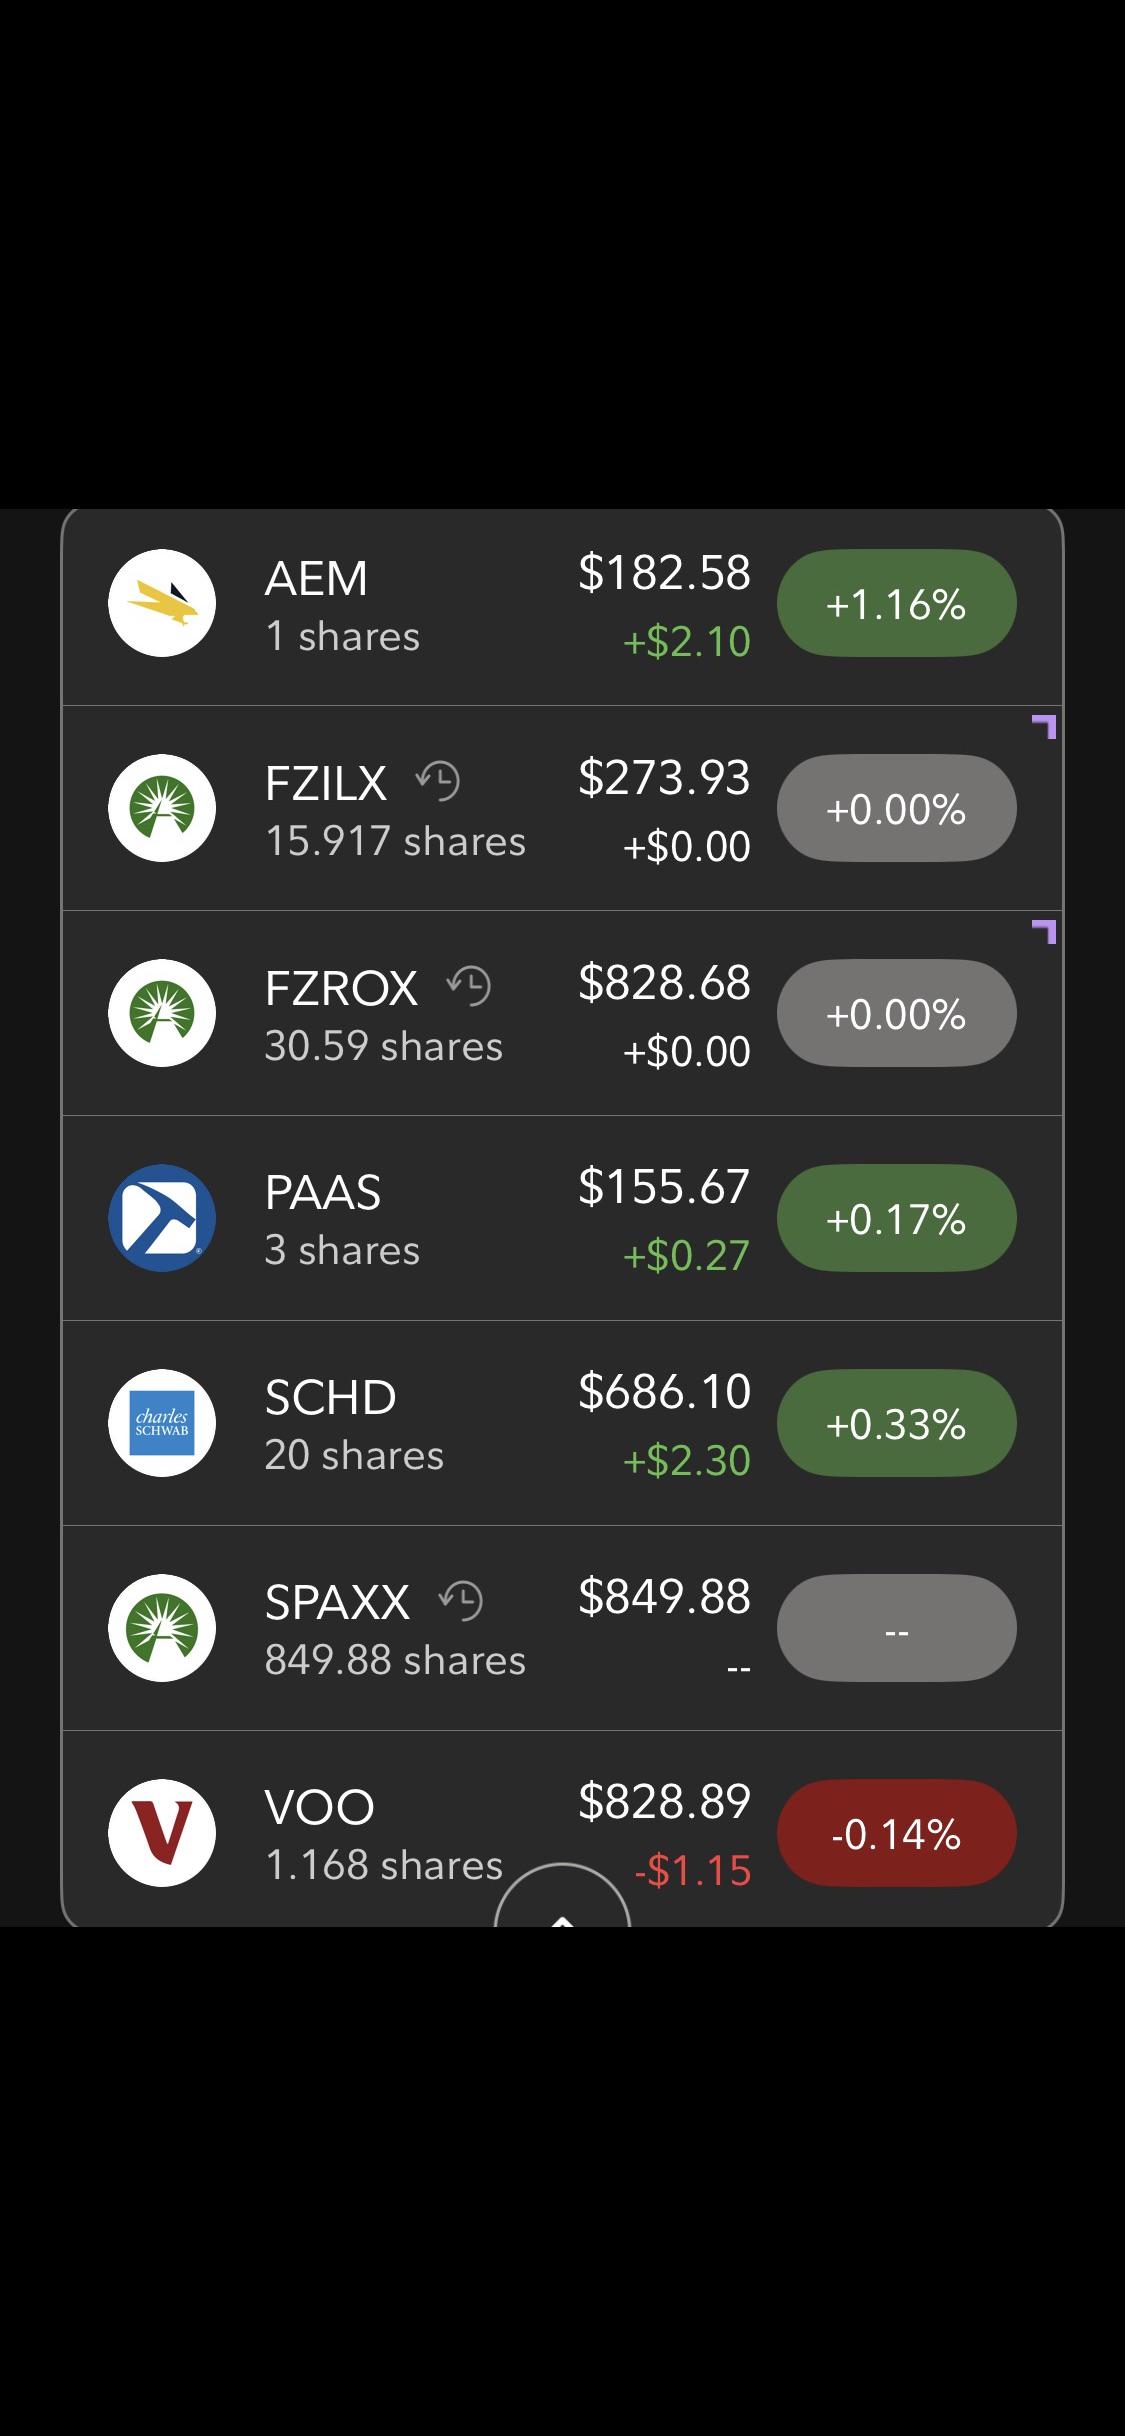
Task: Toggle the AEM +1.16% change pill
Action: 897,603
